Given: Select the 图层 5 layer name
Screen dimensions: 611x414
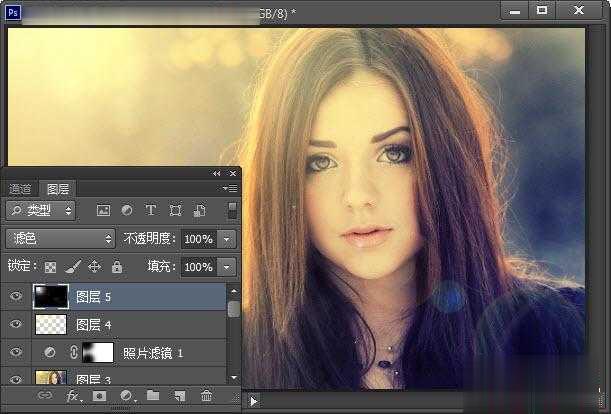Looking at the screenshot, I should (x=93, y=297).
